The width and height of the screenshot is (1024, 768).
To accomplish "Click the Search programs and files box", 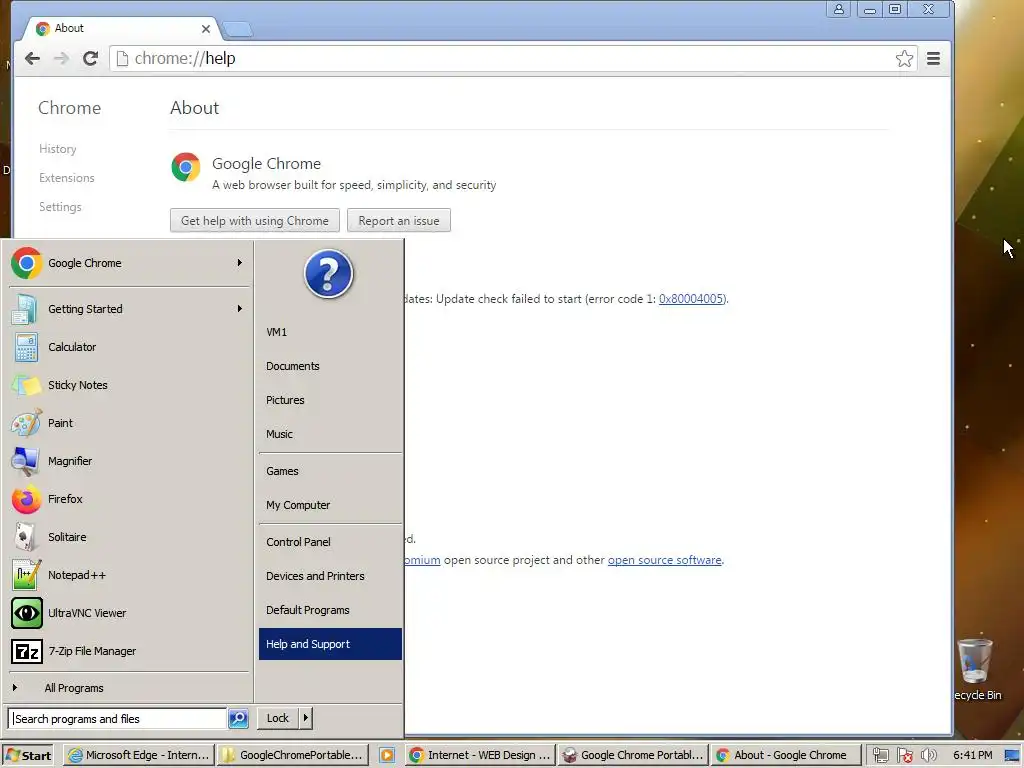I will click(118, 718).
